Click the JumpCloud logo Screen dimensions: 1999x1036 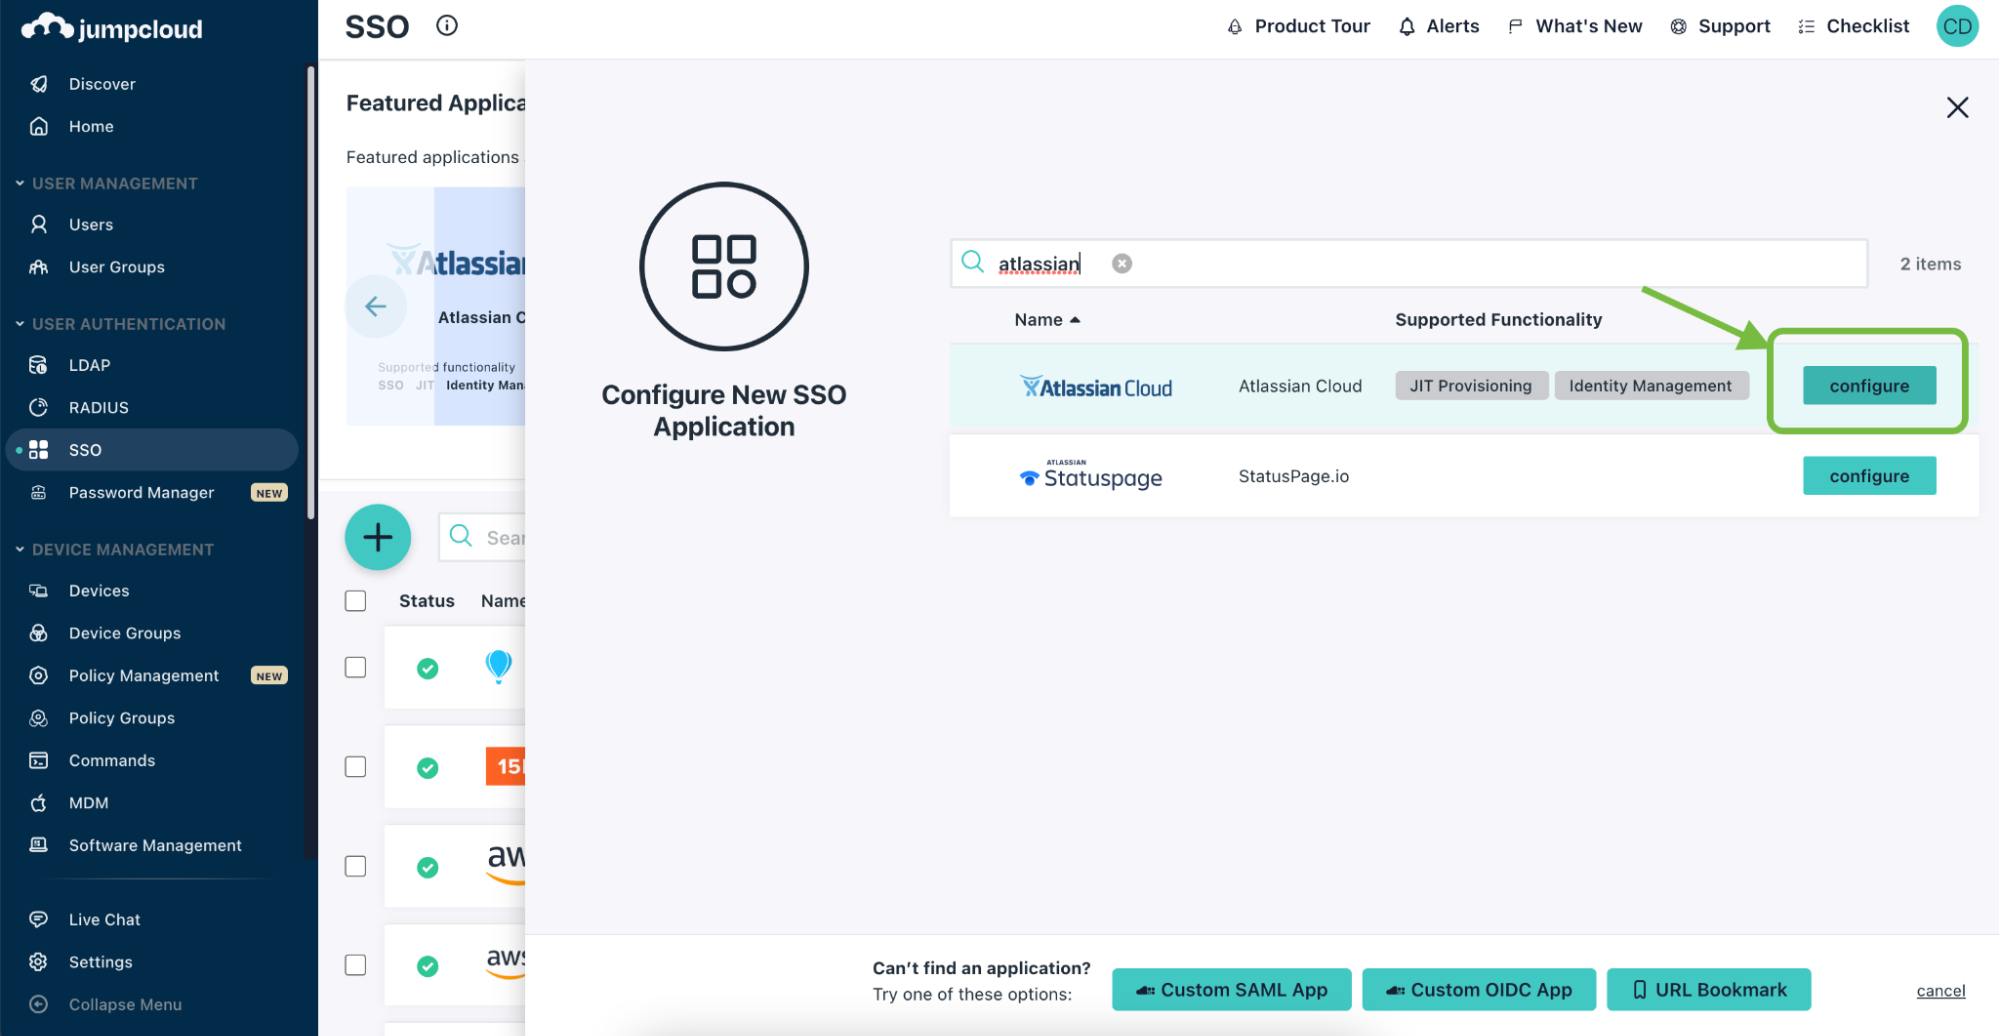point(112,28)
